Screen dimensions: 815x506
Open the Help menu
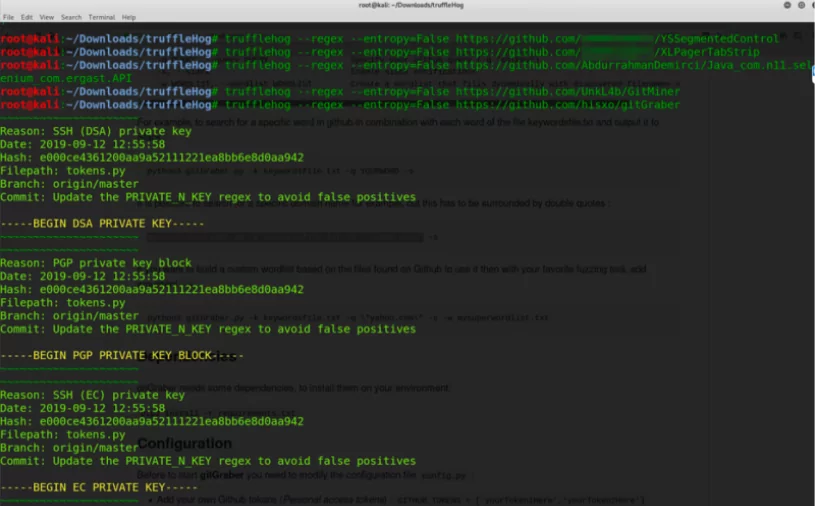(128, 17)
